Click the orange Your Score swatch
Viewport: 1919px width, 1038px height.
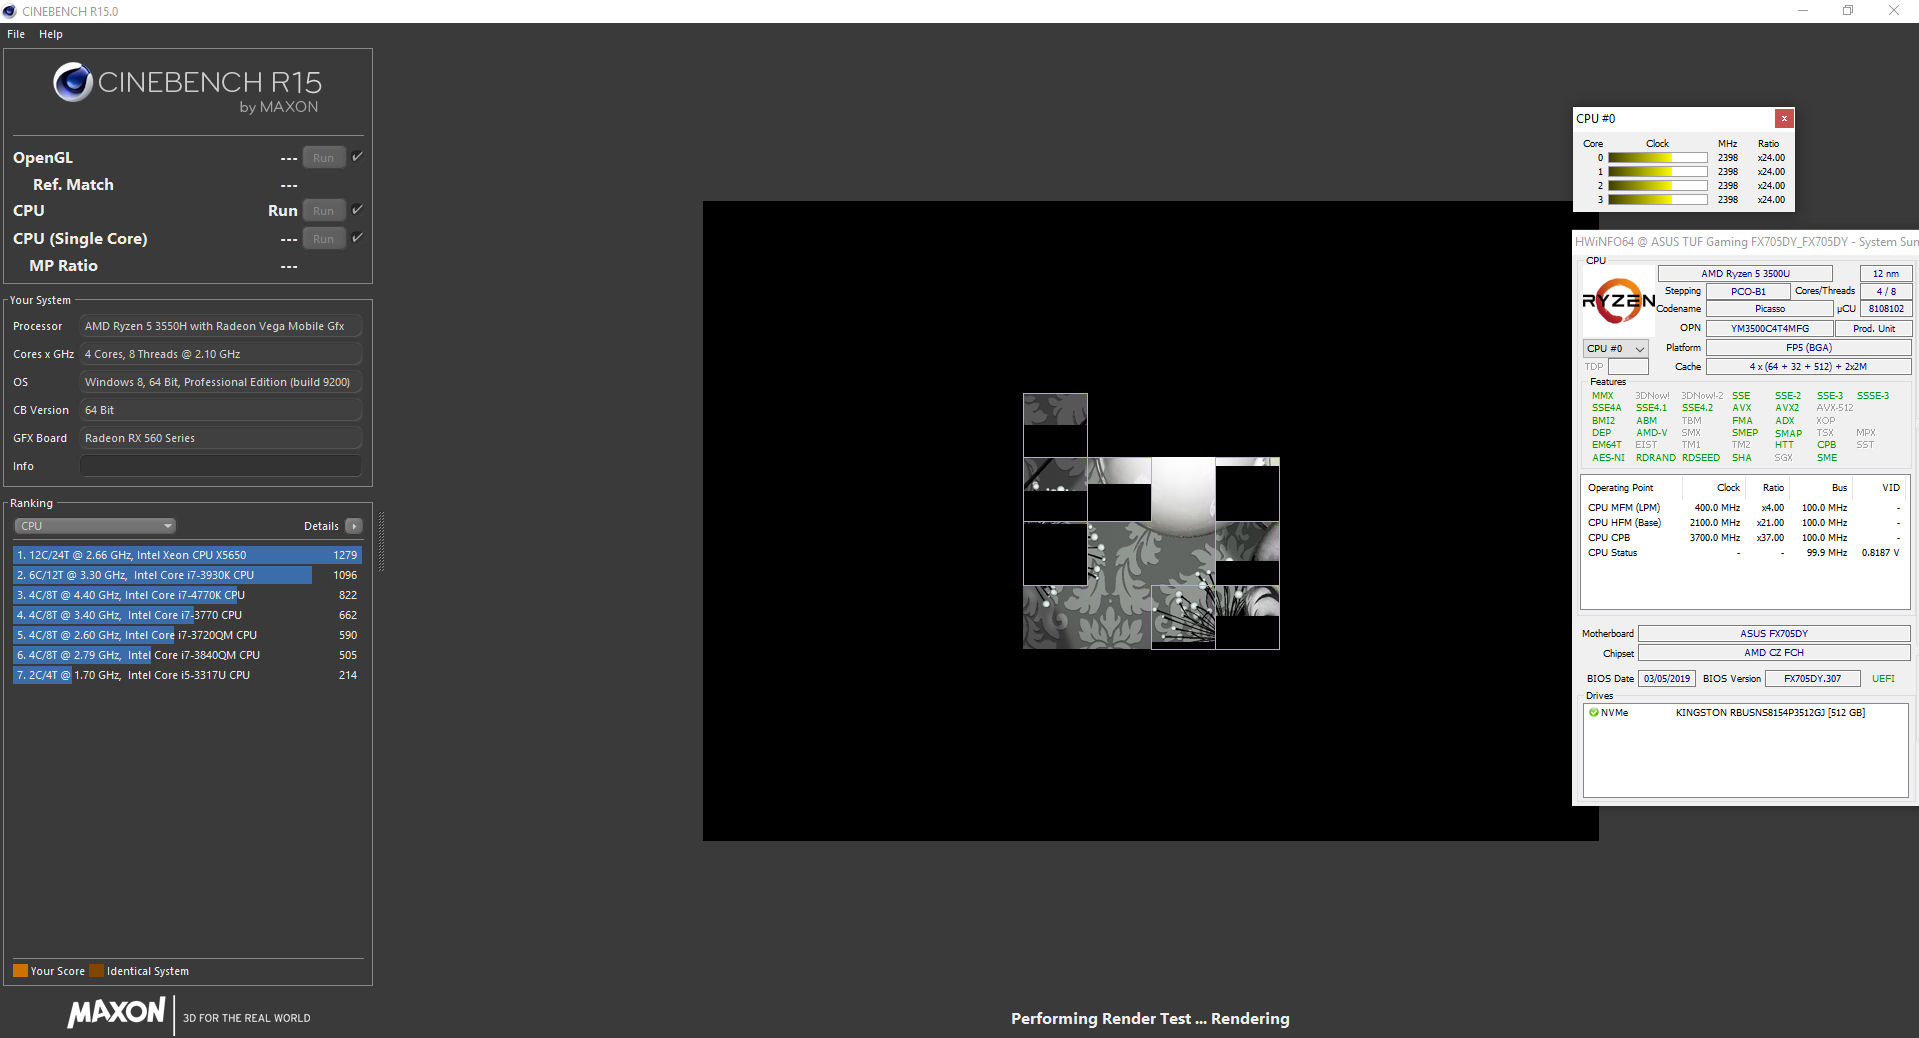coord(20,970)
